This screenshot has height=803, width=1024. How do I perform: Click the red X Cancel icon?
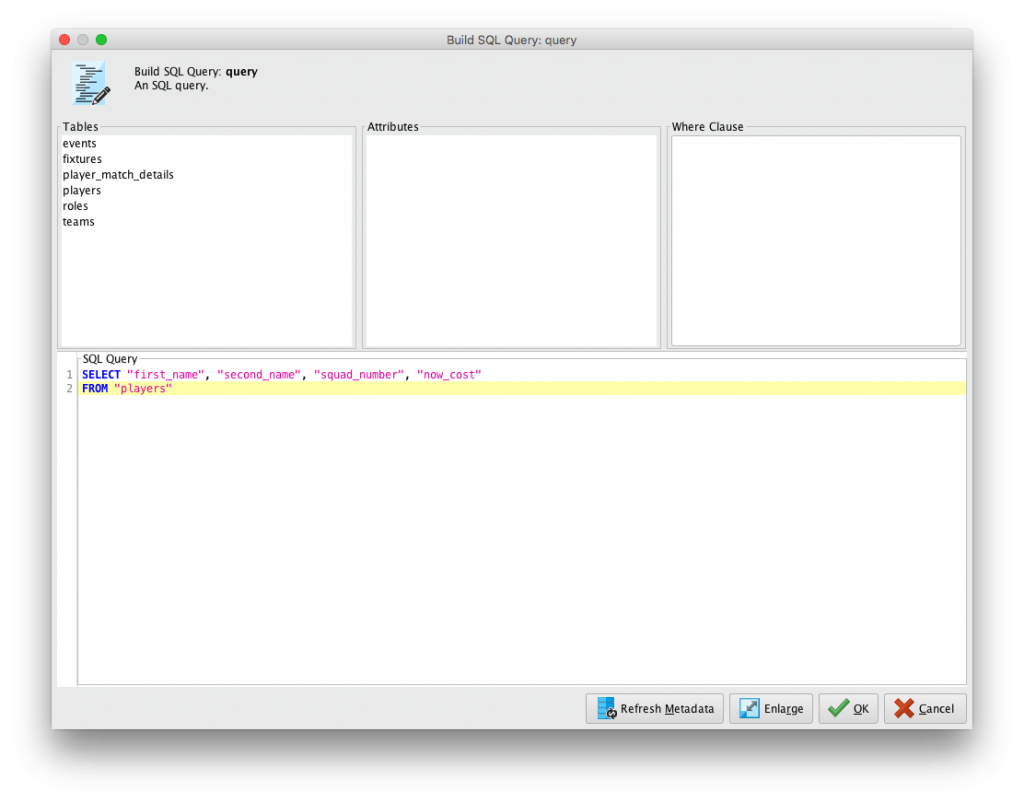pyautogui.click(x=903, y=709)
